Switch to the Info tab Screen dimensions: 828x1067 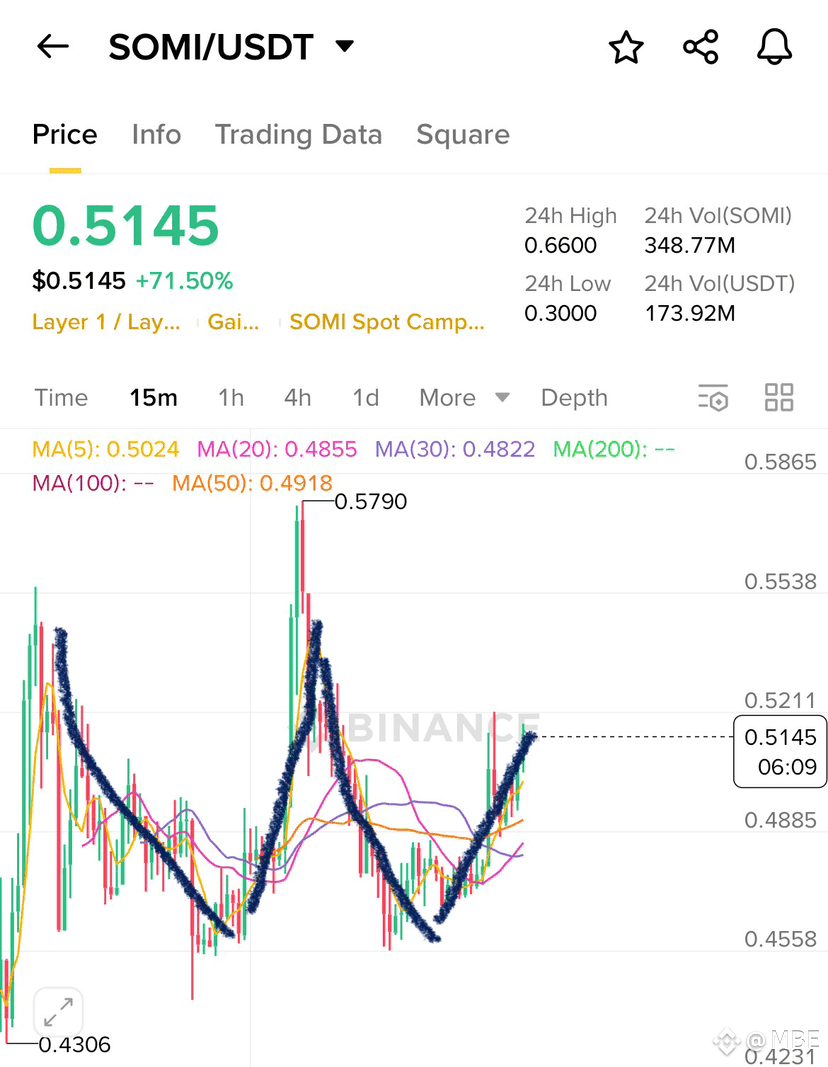(156, 134)
